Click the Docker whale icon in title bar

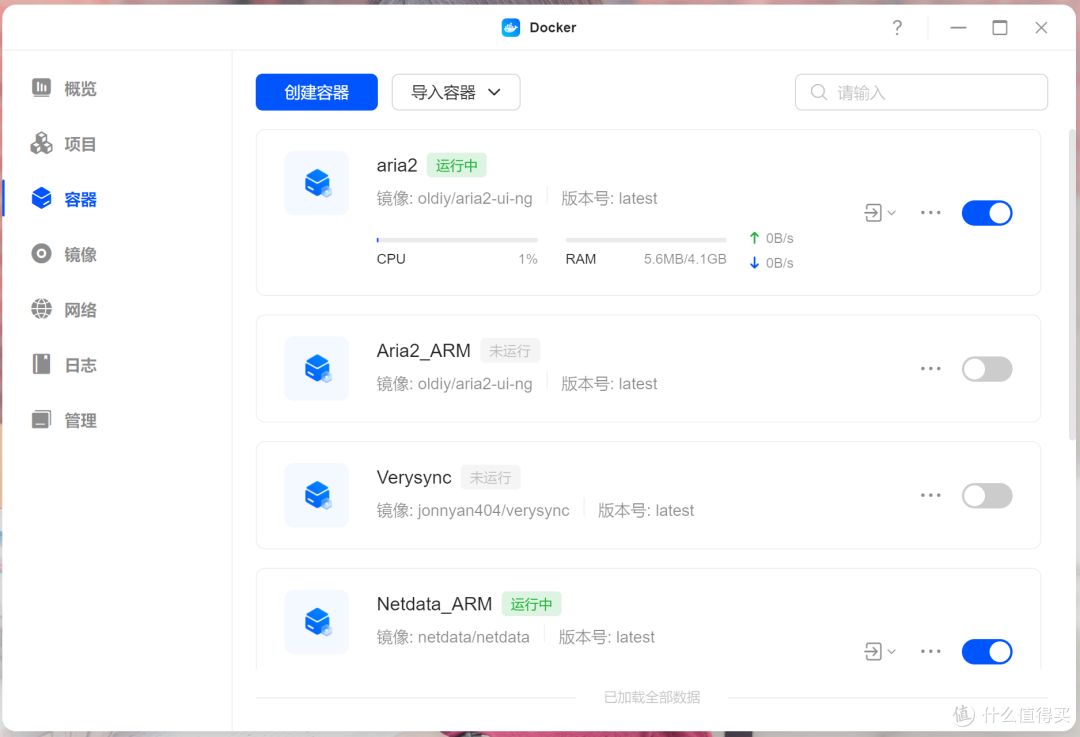[510, 27]
